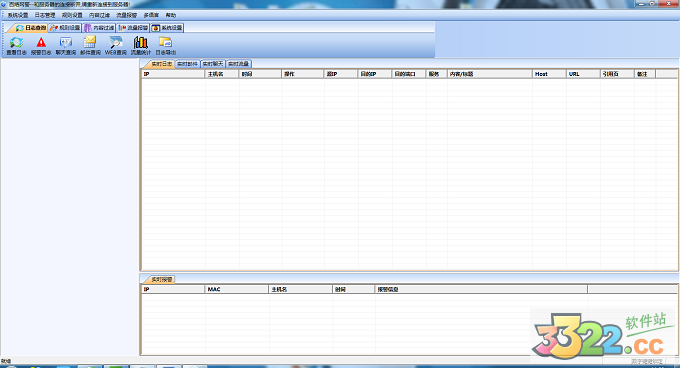Open 流量报警 in the menu bar
680x368 pixels.
pos(127,15)
